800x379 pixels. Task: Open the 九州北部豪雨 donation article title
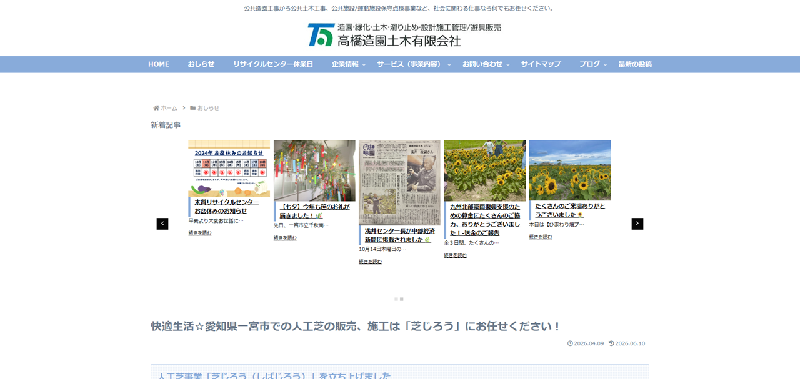pos(485,219)
